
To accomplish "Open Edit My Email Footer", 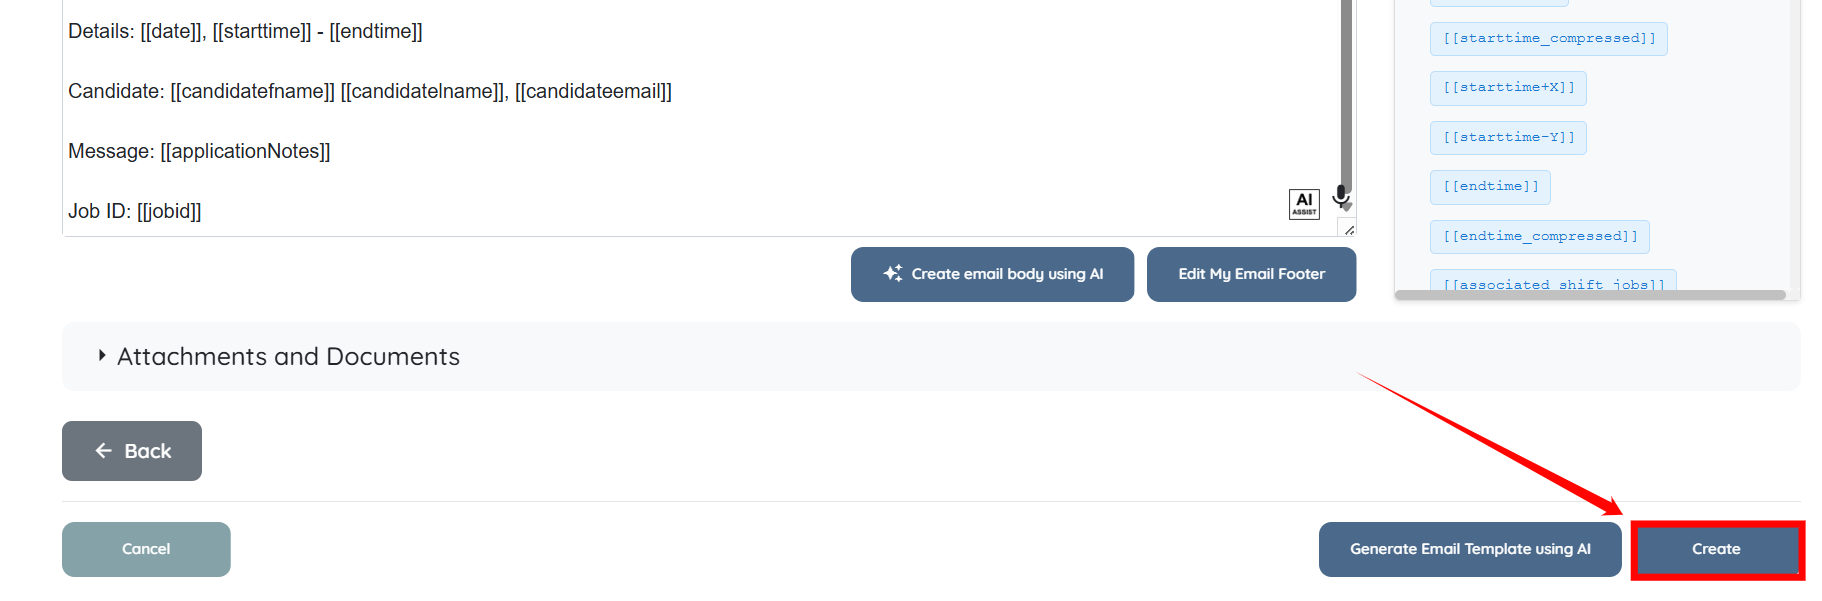I will (1251, 274).
